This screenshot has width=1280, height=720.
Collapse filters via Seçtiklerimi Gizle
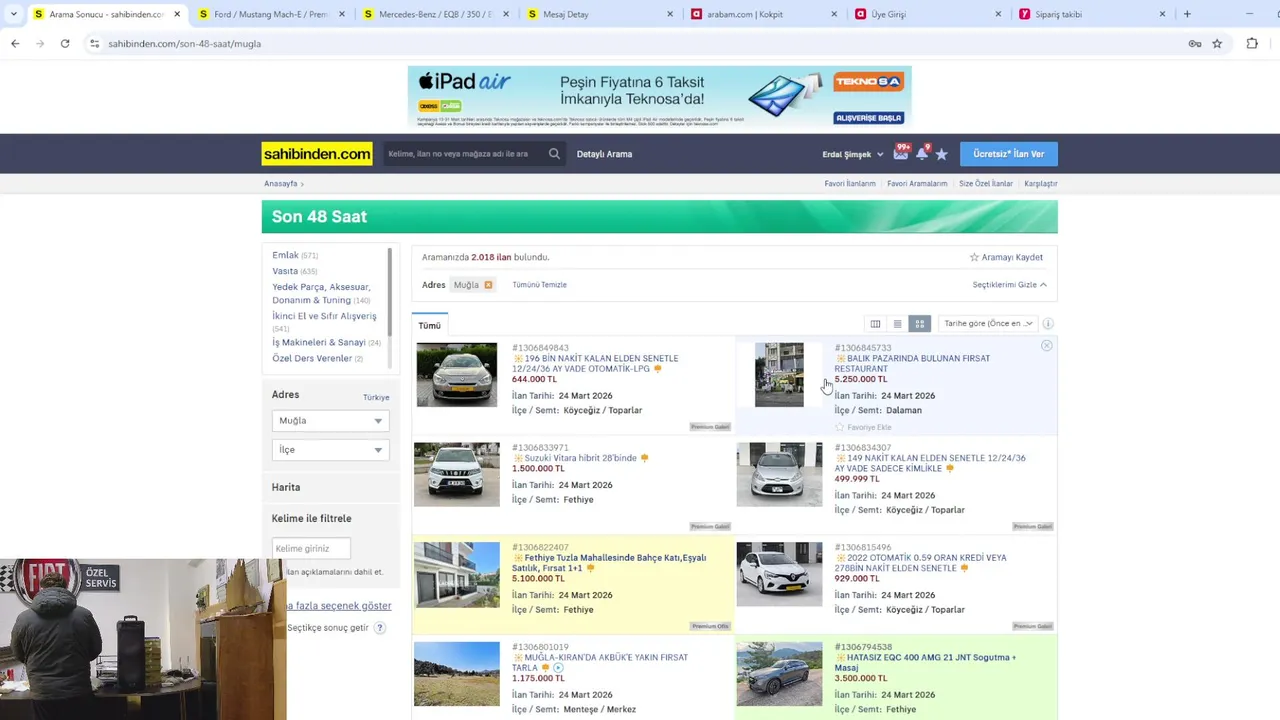tap(1009, 285)
